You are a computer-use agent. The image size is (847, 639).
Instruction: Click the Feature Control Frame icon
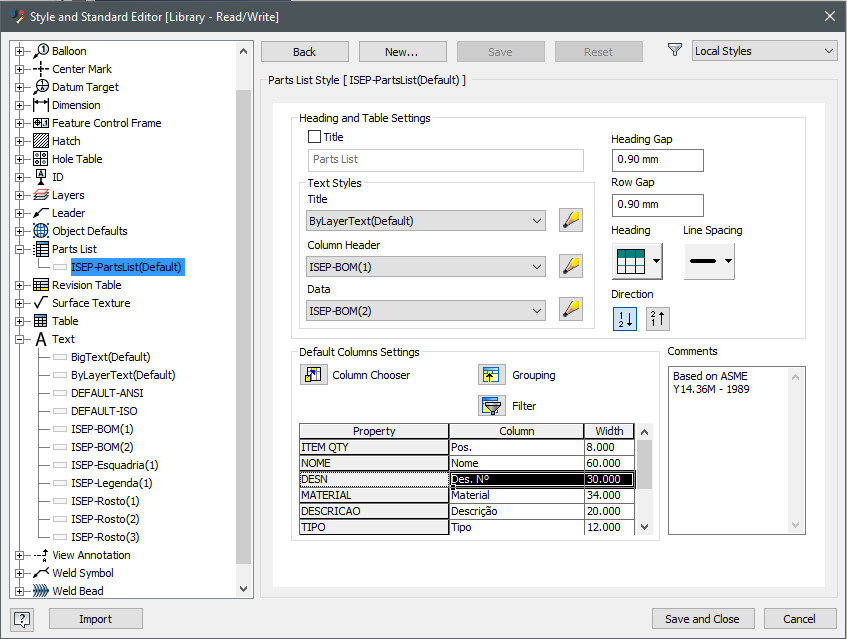click(x=41, y=123)
